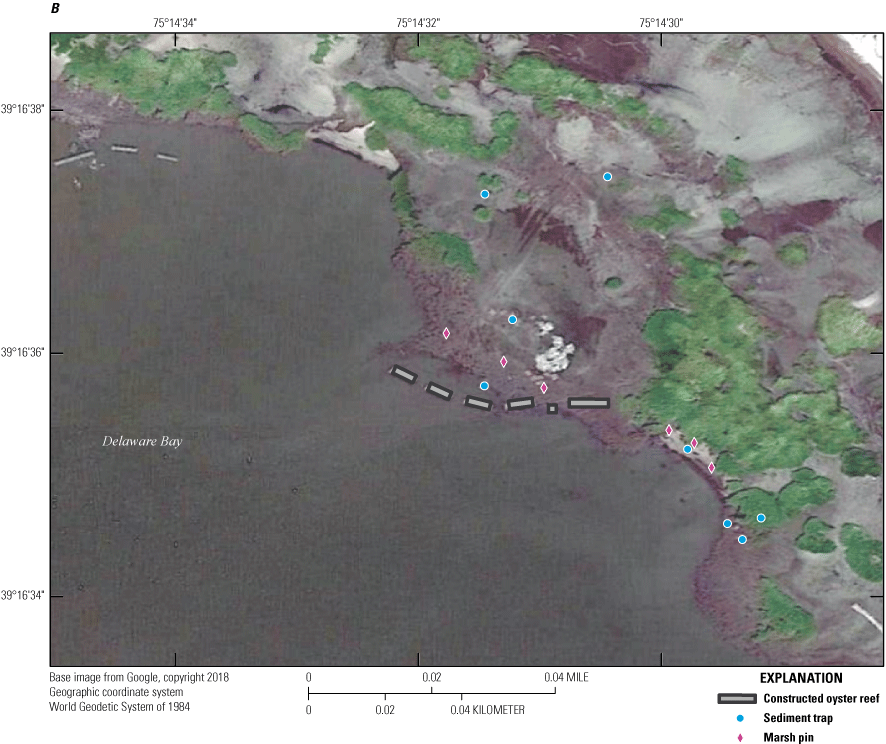The height and width of the screenshot is (744, 886).
Task: Click the 75°14'32" longitude label
Action: [x=418, y=22]
